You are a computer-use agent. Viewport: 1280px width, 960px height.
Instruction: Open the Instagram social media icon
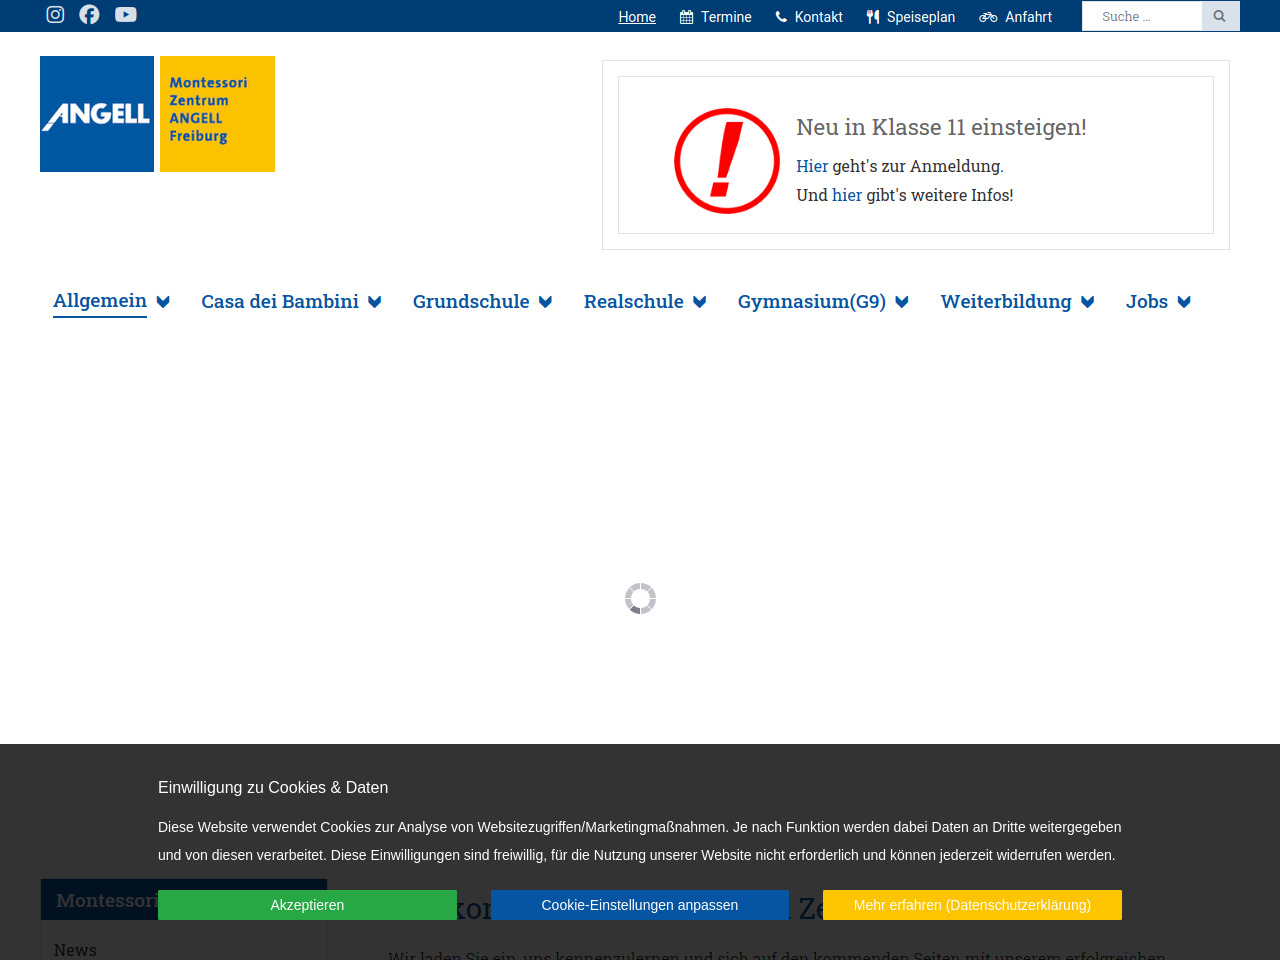point(56,14)
